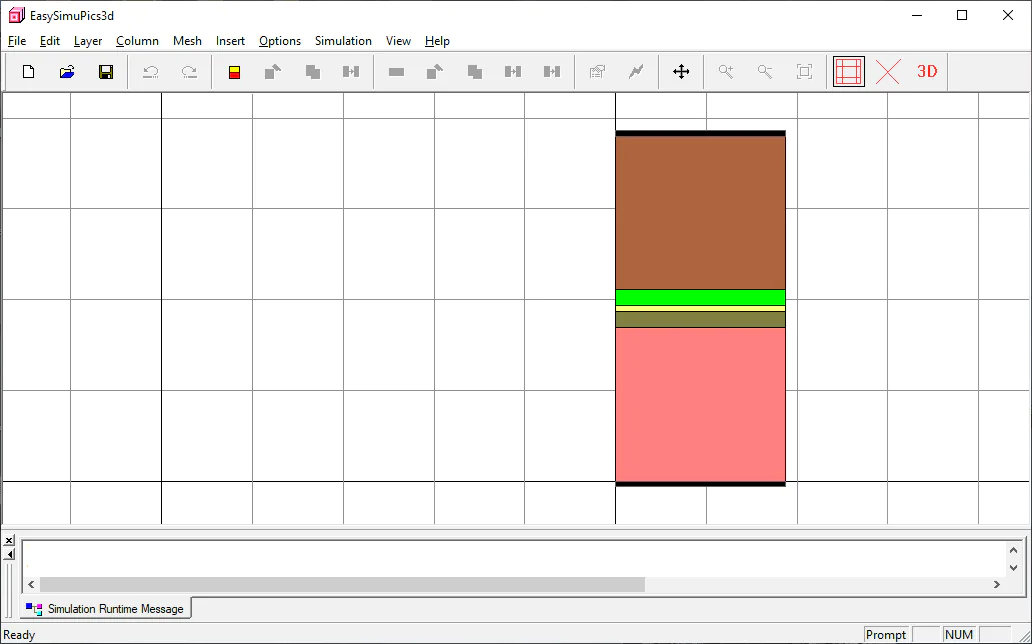Select the Simulation Runtime Message tab
Image resolution: width=1032 pixels, height=644 pixels.
point(105,608)
